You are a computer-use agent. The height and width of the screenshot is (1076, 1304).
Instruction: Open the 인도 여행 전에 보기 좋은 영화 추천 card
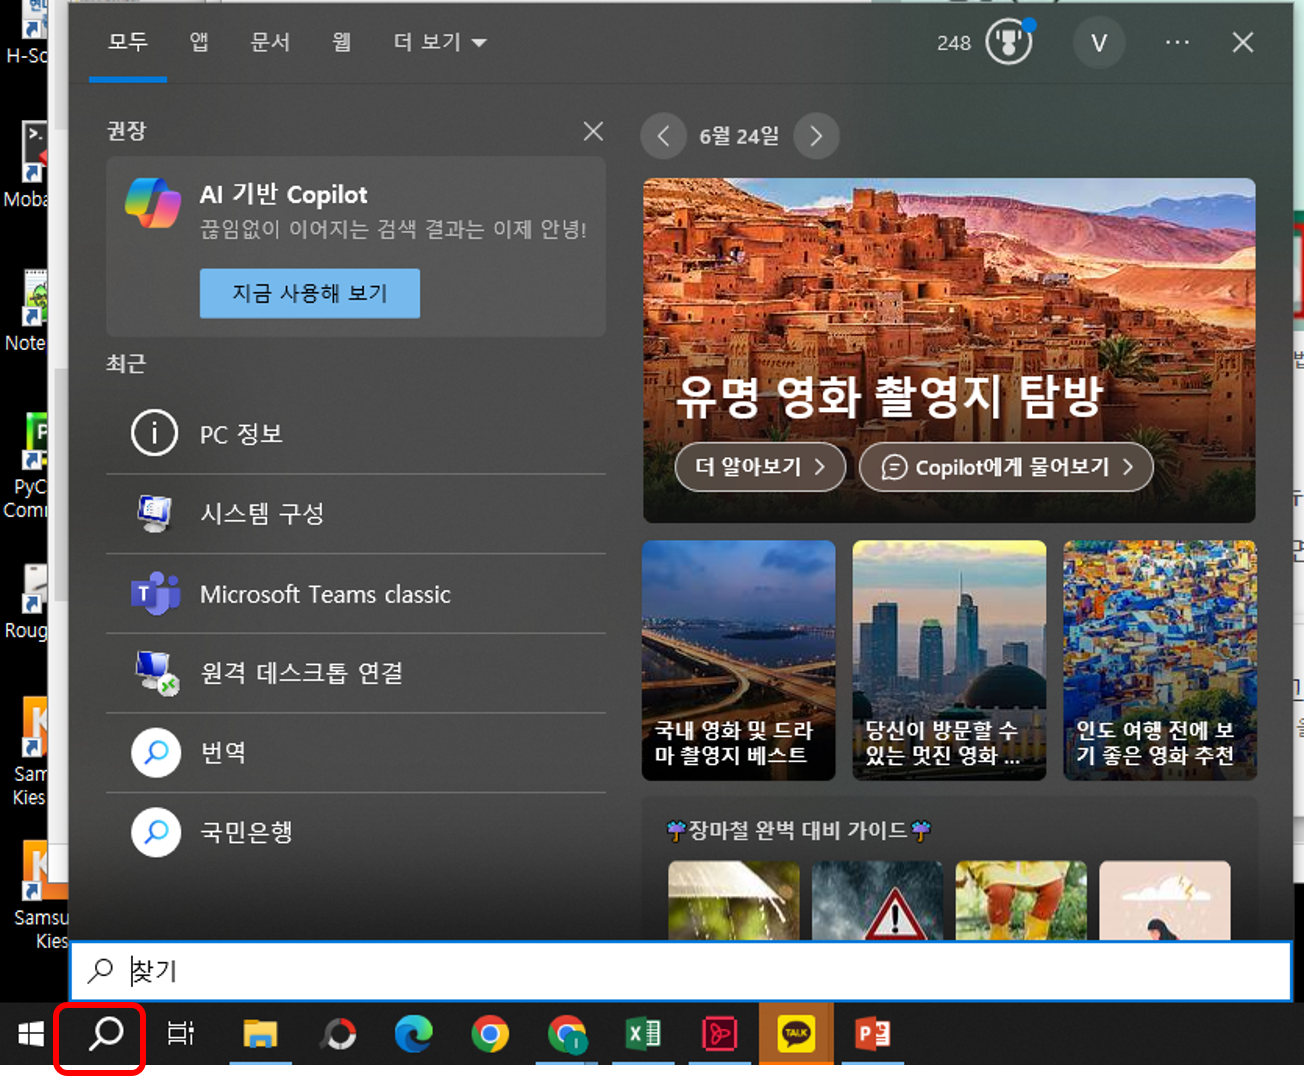[1160, 660]
